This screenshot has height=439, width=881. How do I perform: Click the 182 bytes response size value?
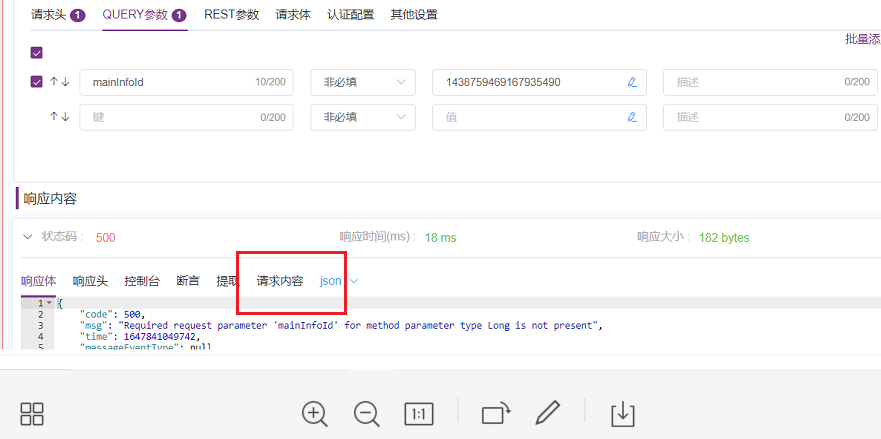(x=724, y=238)
